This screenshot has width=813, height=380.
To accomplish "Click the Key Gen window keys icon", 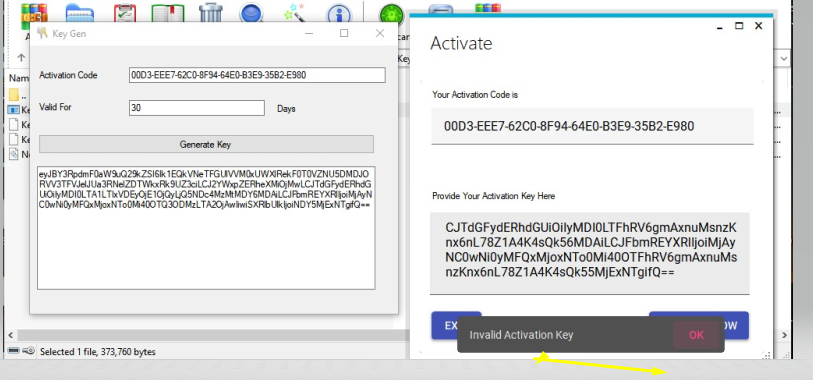I will pos(43,34).
